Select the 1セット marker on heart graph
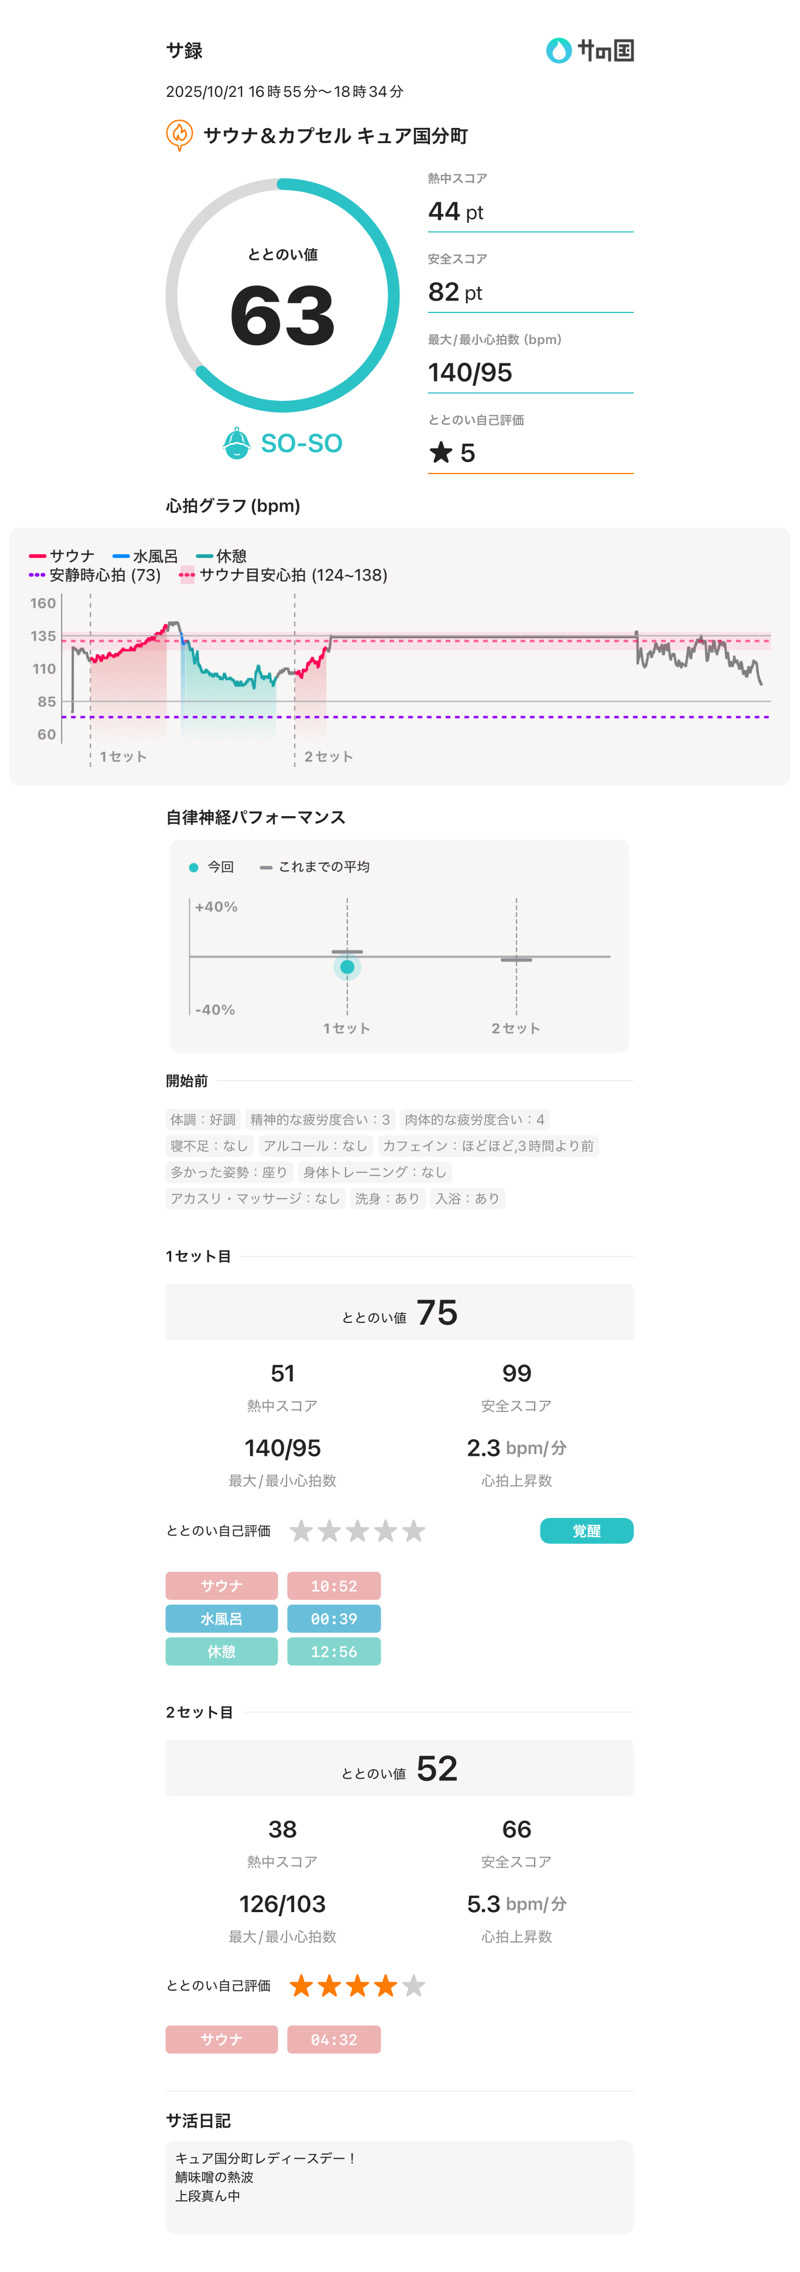The width and height of the screenshot is (800, 2272). pyautogui.click(x=123, y=757)
